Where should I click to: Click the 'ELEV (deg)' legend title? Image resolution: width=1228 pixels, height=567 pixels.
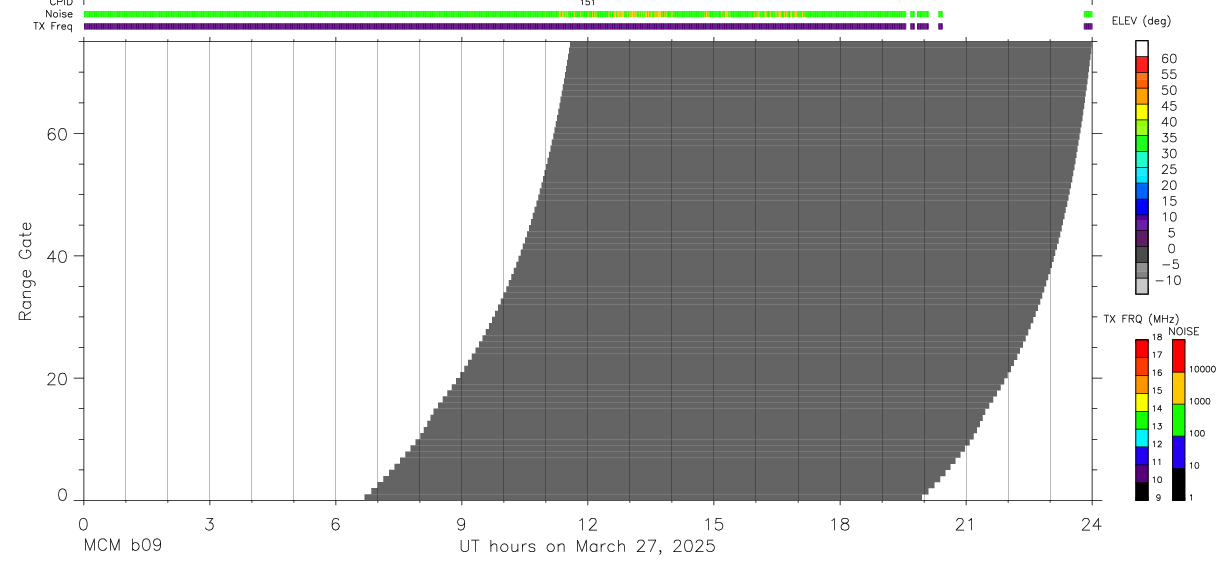[1141, 21]
